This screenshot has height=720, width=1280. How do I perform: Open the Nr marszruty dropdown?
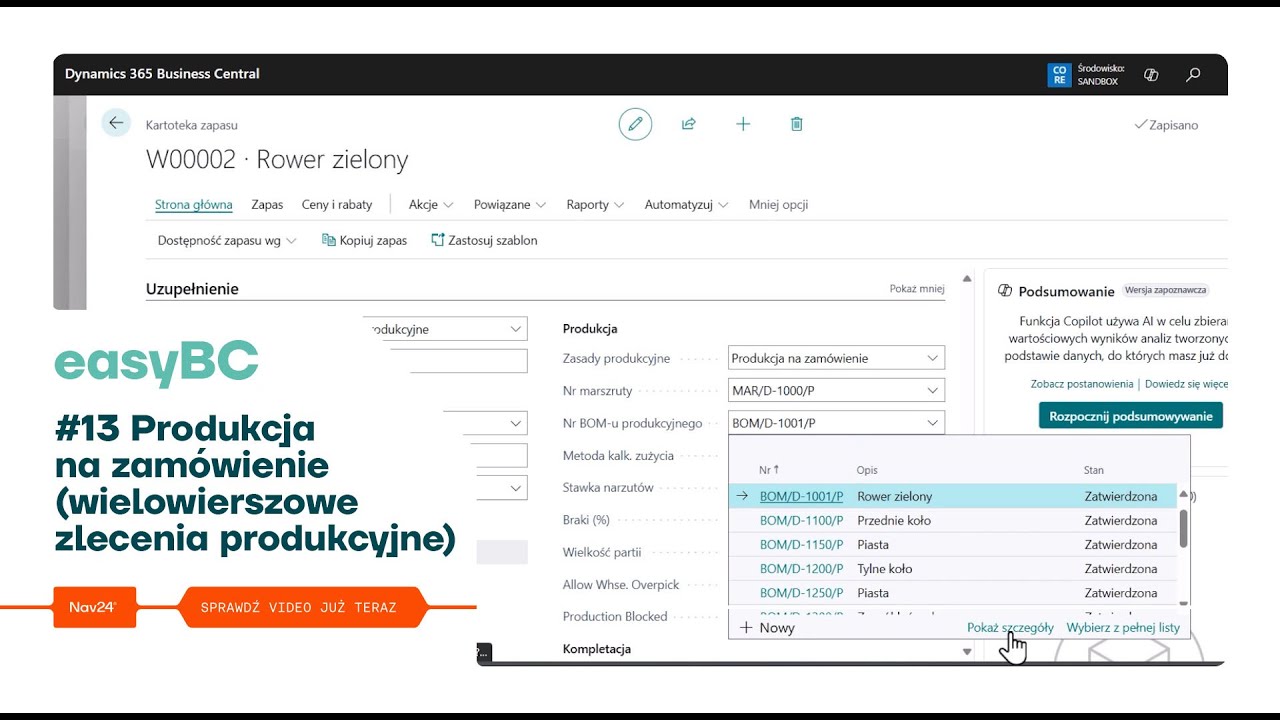click(932, 391)
